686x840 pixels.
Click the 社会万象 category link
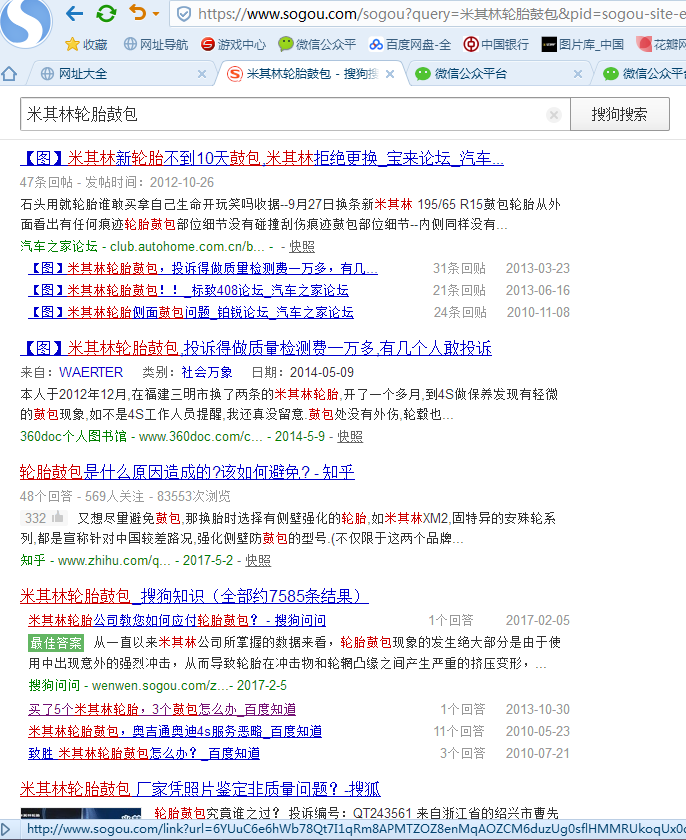click(207, 372)
